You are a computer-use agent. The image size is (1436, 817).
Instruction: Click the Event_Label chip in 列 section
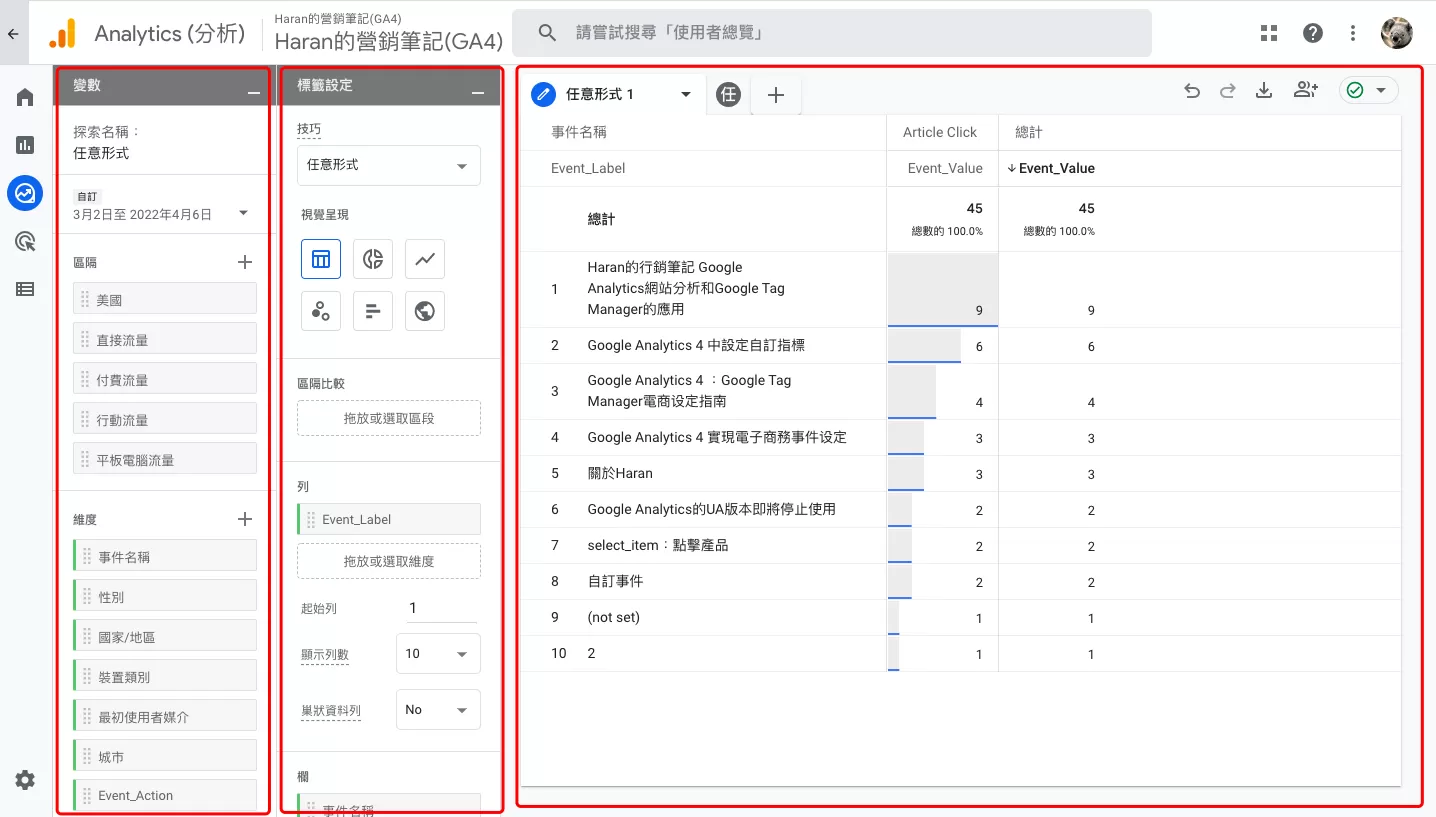click(389, 519)
